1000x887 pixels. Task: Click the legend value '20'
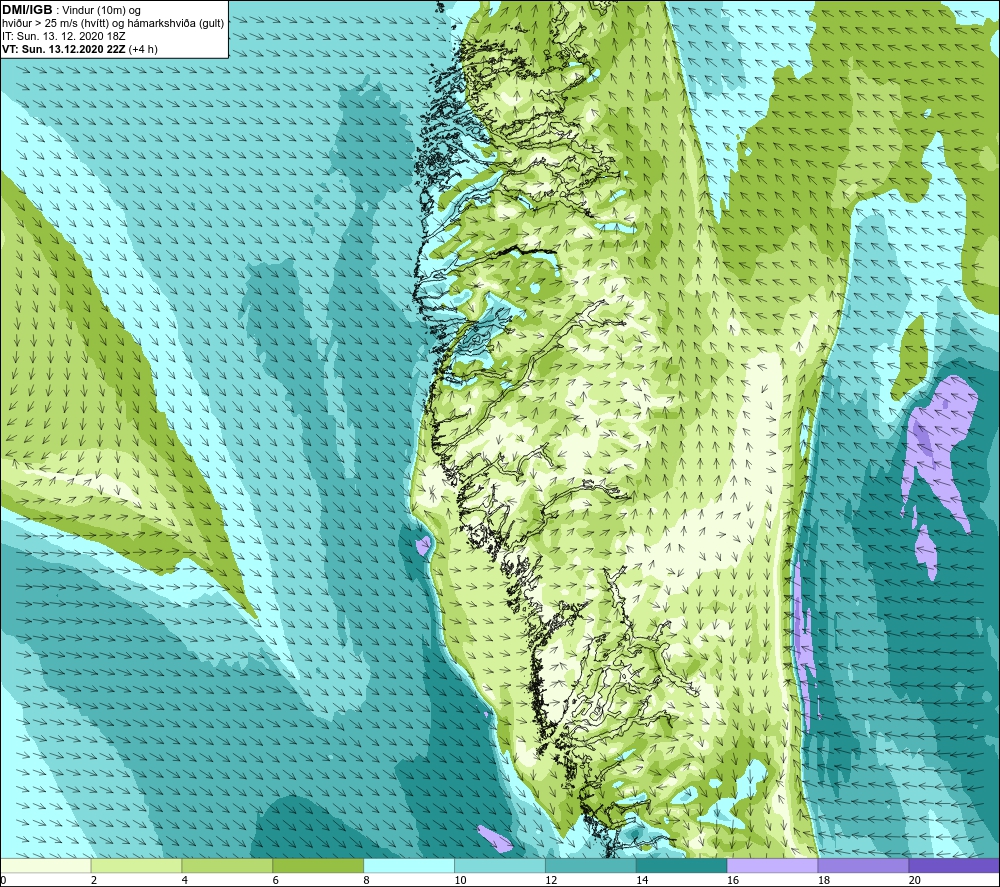click(915, 880)
